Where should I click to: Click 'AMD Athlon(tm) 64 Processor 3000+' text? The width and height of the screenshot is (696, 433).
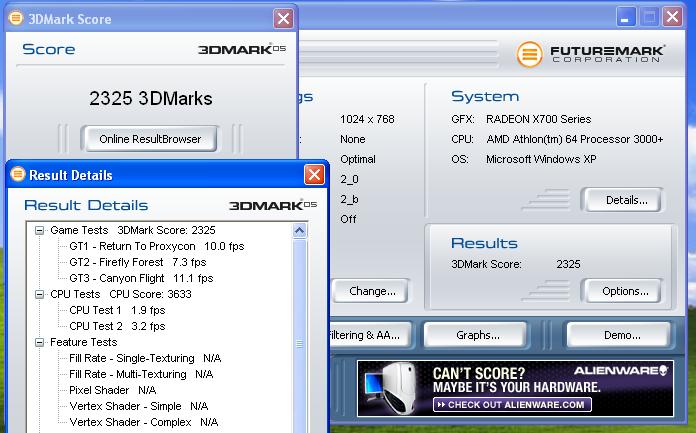click(575, 139)
